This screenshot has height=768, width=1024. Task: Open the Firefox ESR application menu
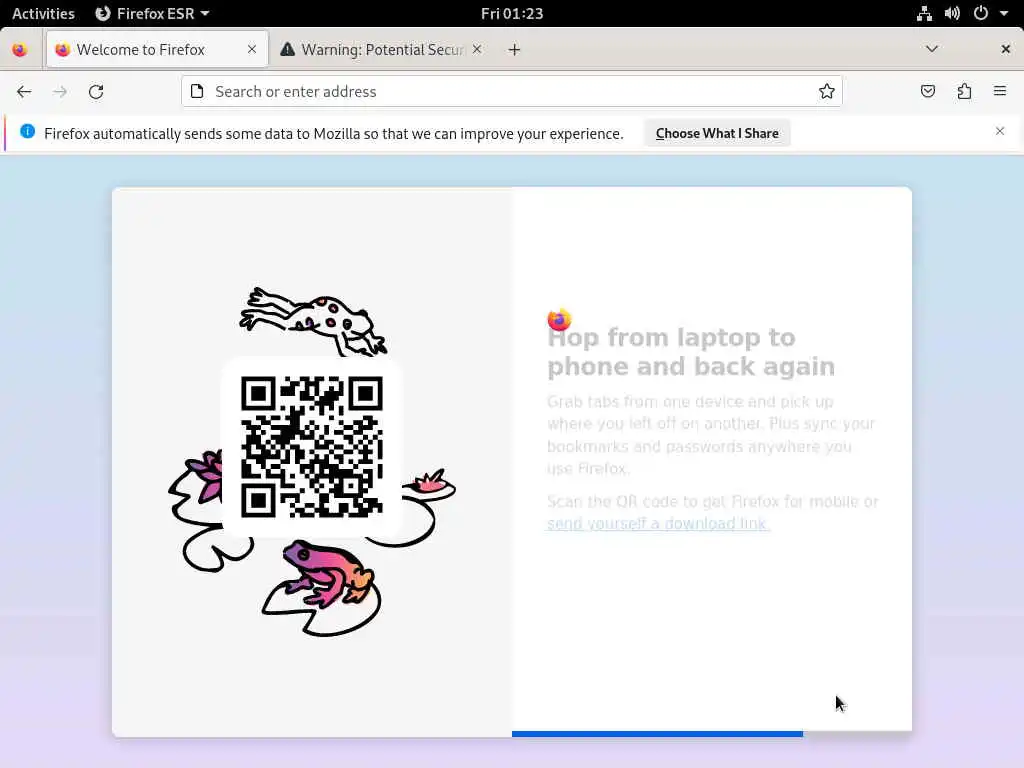152,13
